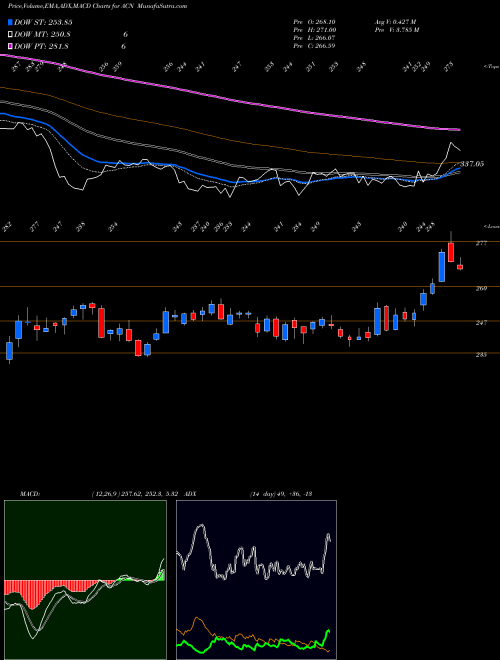Viewport: 500px width, 660px height.
Task: Select the DOW PT: 281.8 legend text
Action: (x=42, y=46)
